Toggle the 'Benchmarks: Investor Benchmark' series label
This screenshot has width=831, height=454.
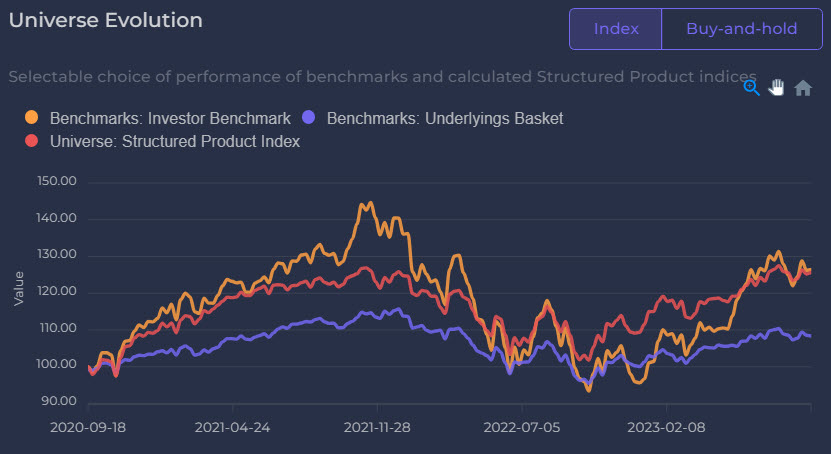[170, 118]
